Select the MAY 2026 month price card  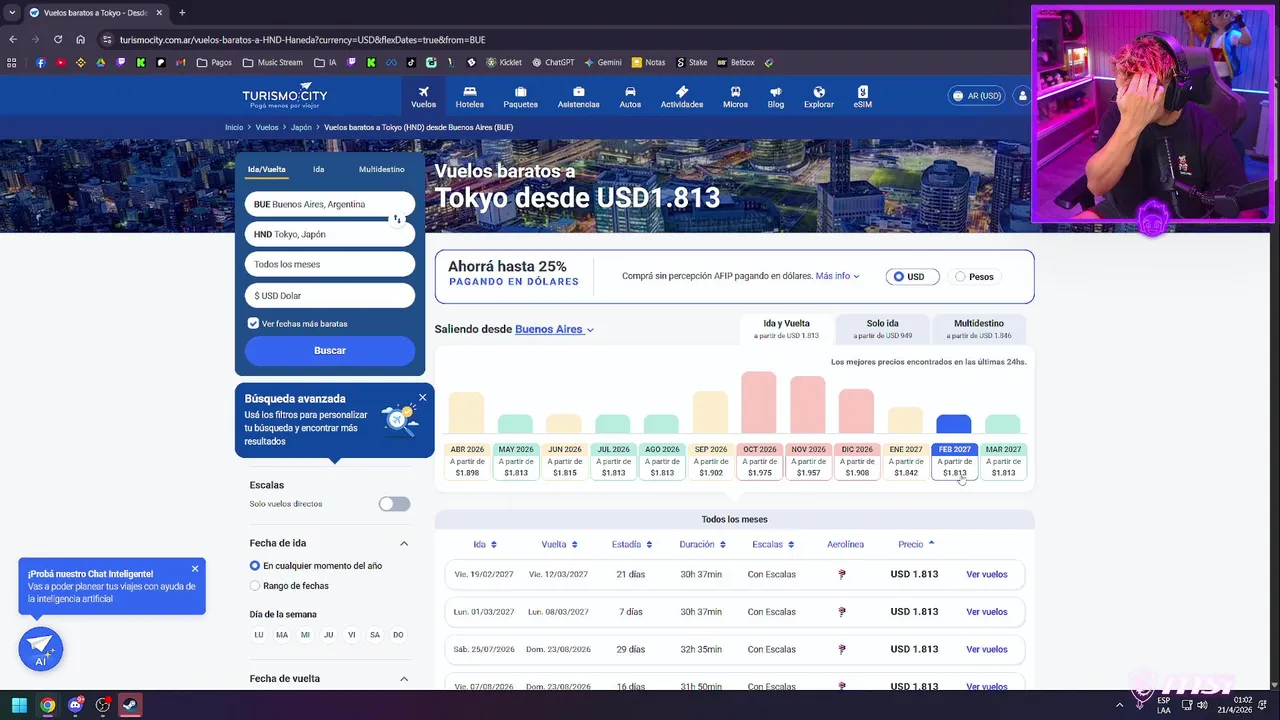click(x=516, y=461)
